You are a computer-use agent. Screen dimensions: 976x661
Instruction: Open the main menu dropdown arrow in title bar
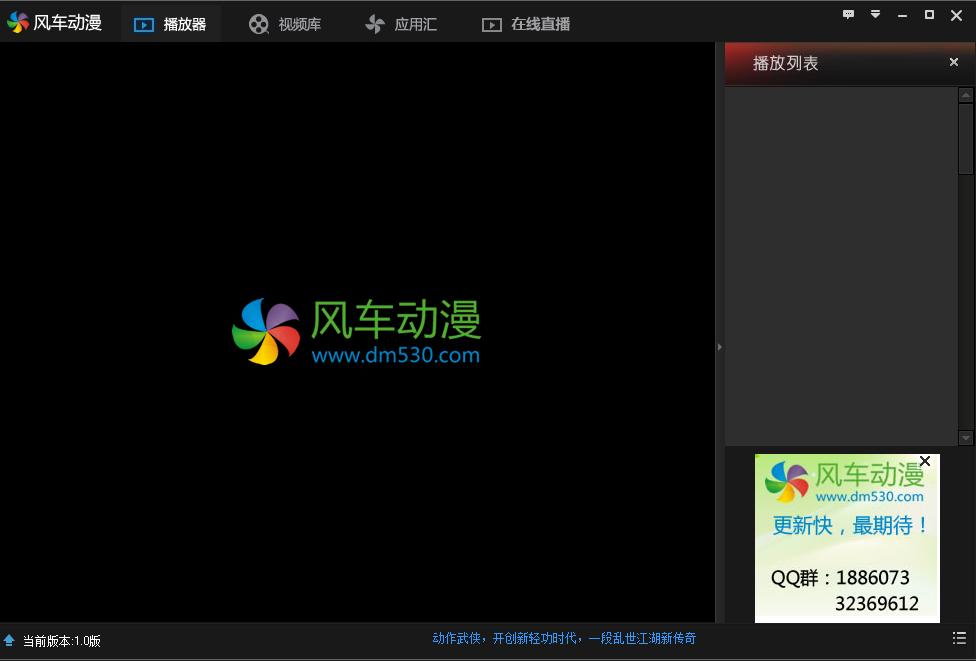coord(874,14)
